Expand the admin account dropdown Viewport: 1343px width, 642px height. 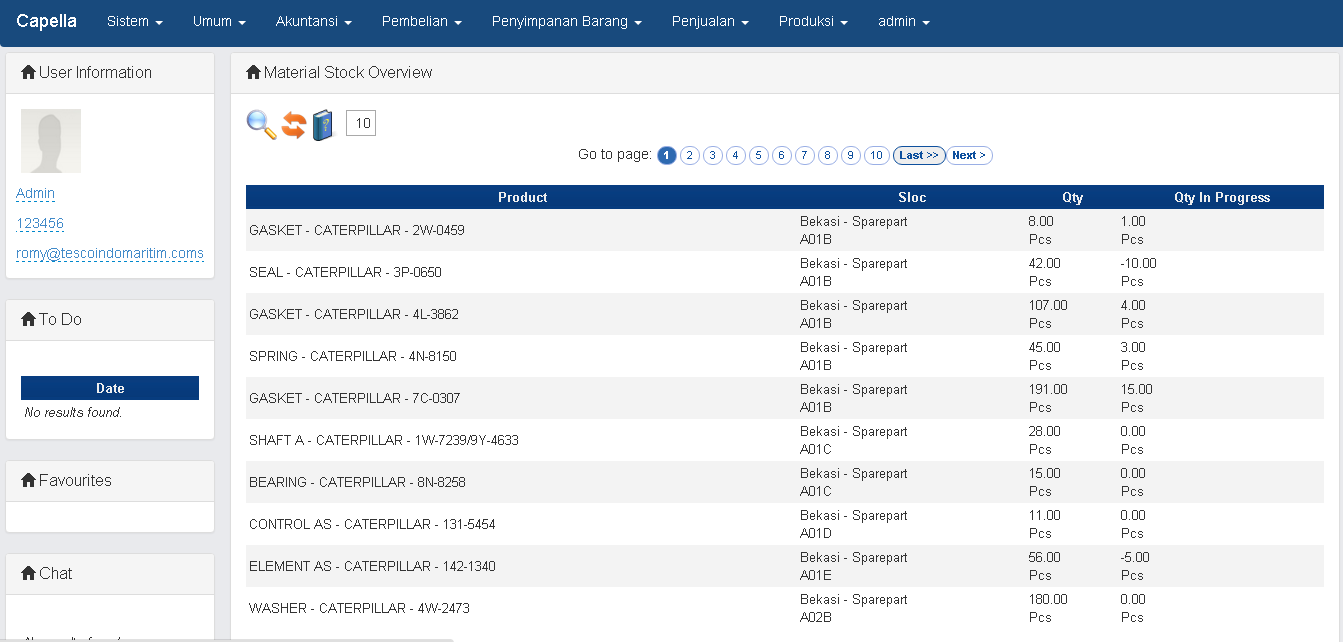coord(903,21)
